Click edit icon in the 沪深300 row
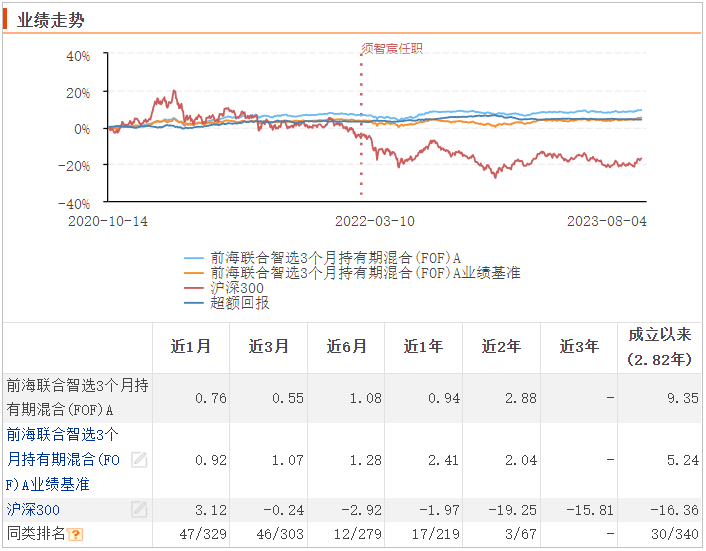Image resolution: width=706 pixels, height=551 pixels. 139,510
